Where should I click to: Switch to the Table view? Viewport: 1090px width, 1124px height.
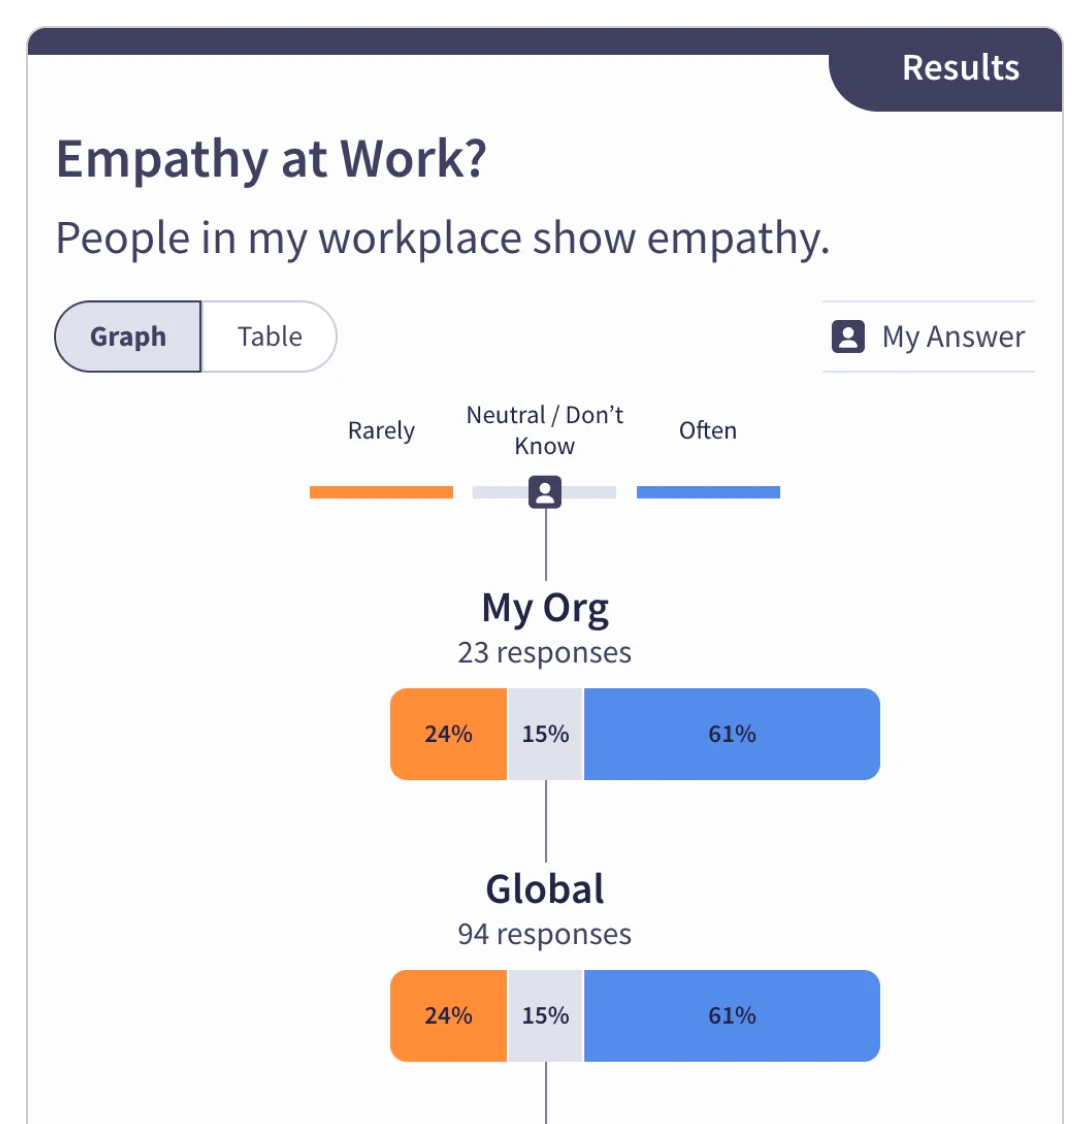click(x=268, y=336)
